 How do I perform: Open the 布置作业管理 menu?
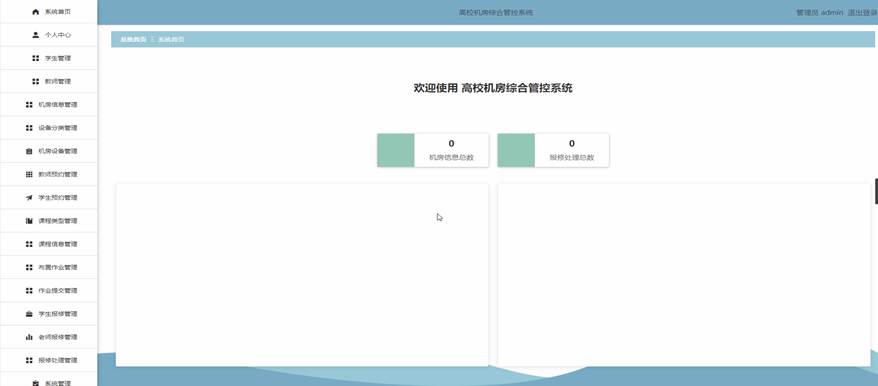tap(49, 267)
